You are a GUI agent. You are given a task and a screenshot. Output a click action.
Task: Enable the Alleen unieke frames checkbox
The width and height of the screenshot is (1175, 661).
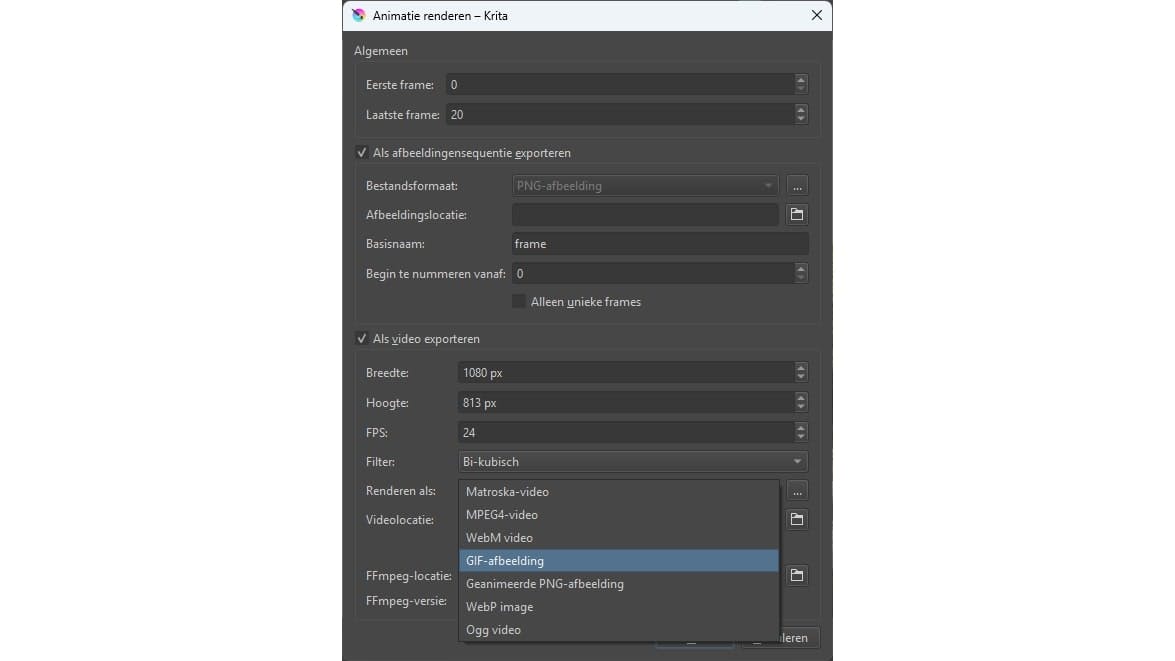pos(519,301)
